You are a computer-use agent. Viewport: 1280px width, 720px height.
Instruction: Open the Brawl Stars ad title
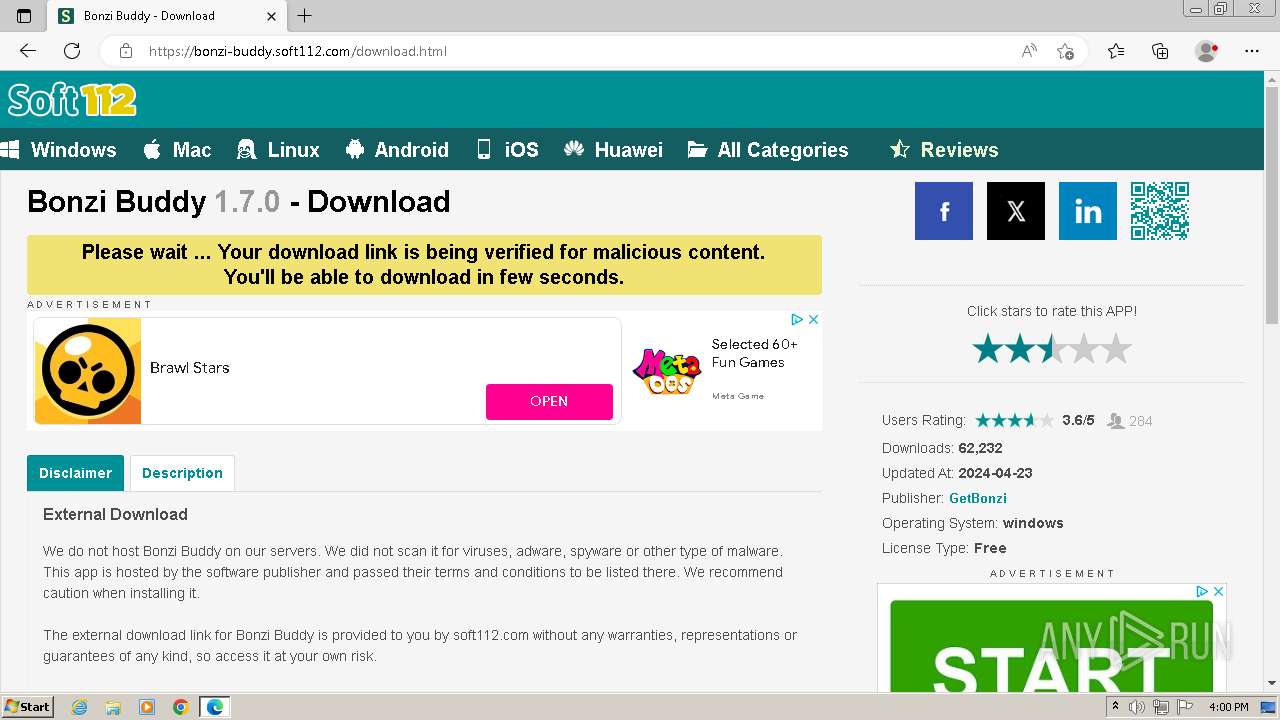(190, 367)
